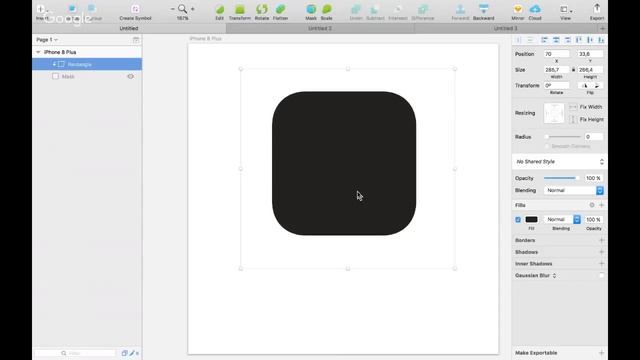The width and height of the screenshot is (640, 360).
Task: Align selected layer vertically centered
Action: click(590, 40)
